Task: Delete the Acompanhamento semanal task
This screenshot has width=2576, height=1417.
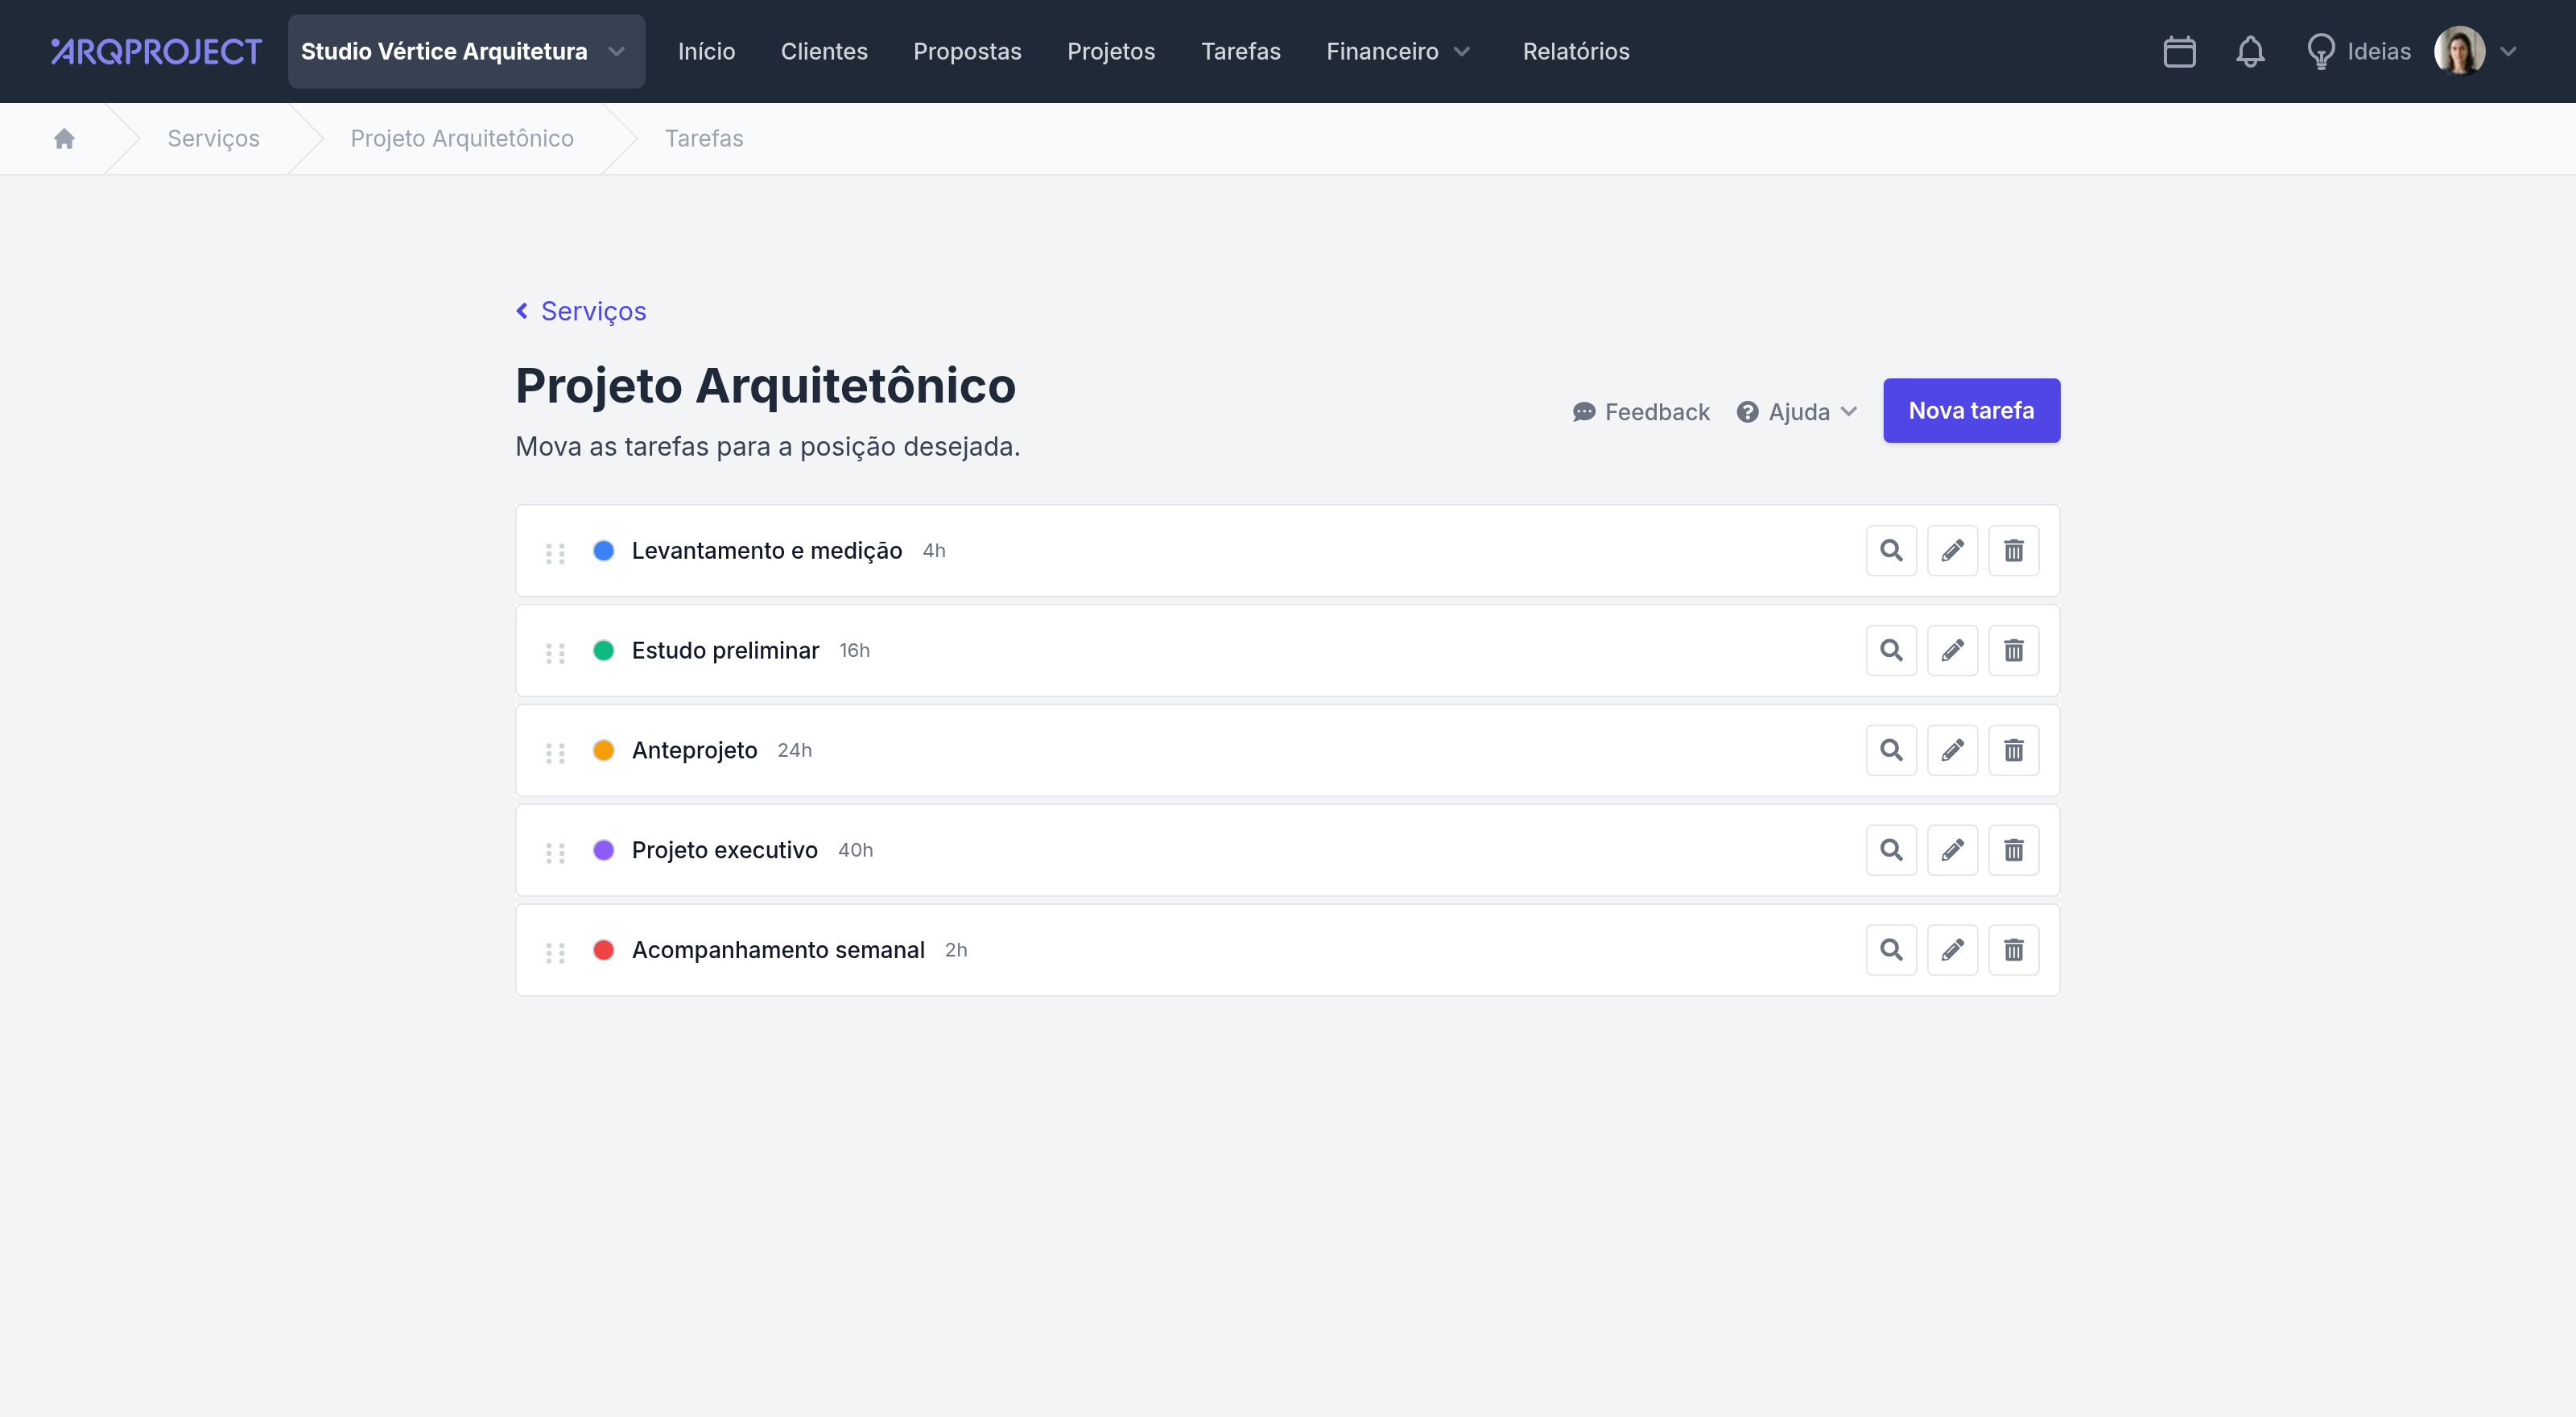Action: pos(2013,950)
